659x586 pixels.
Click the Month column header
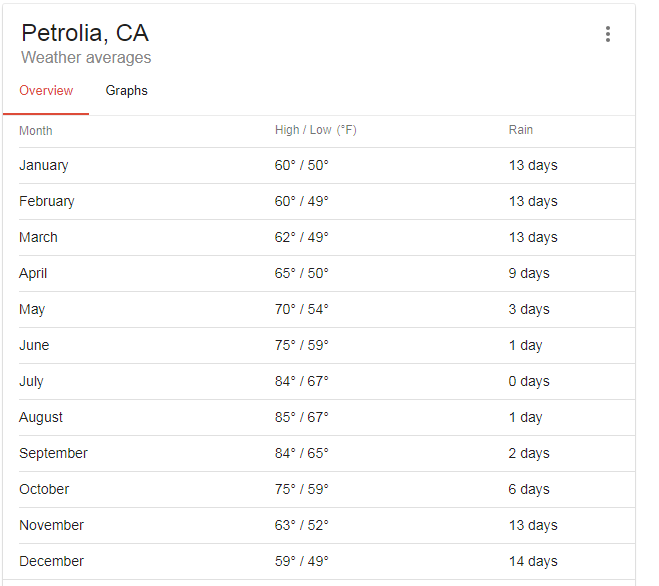pyautogui.click(x=36, y=131)
